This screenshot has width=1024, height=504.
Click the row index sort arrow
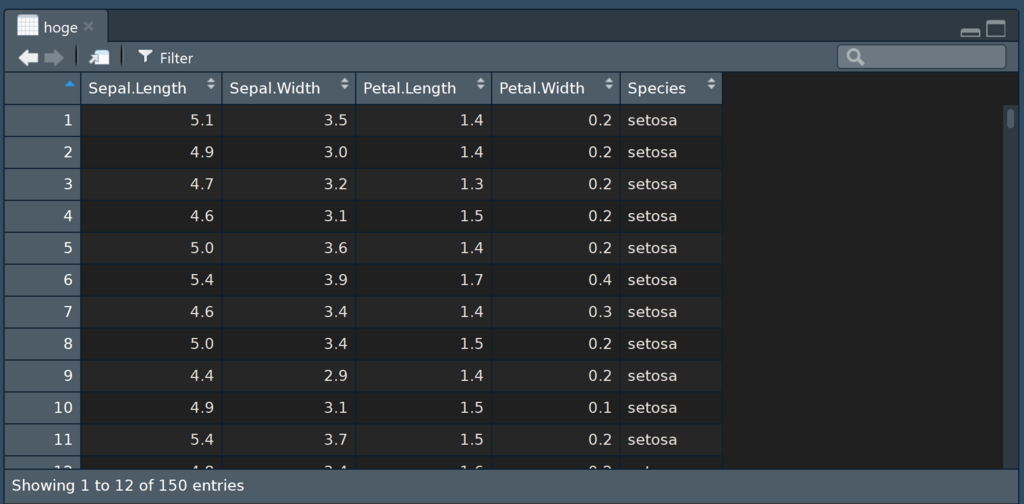click(69, 85)
